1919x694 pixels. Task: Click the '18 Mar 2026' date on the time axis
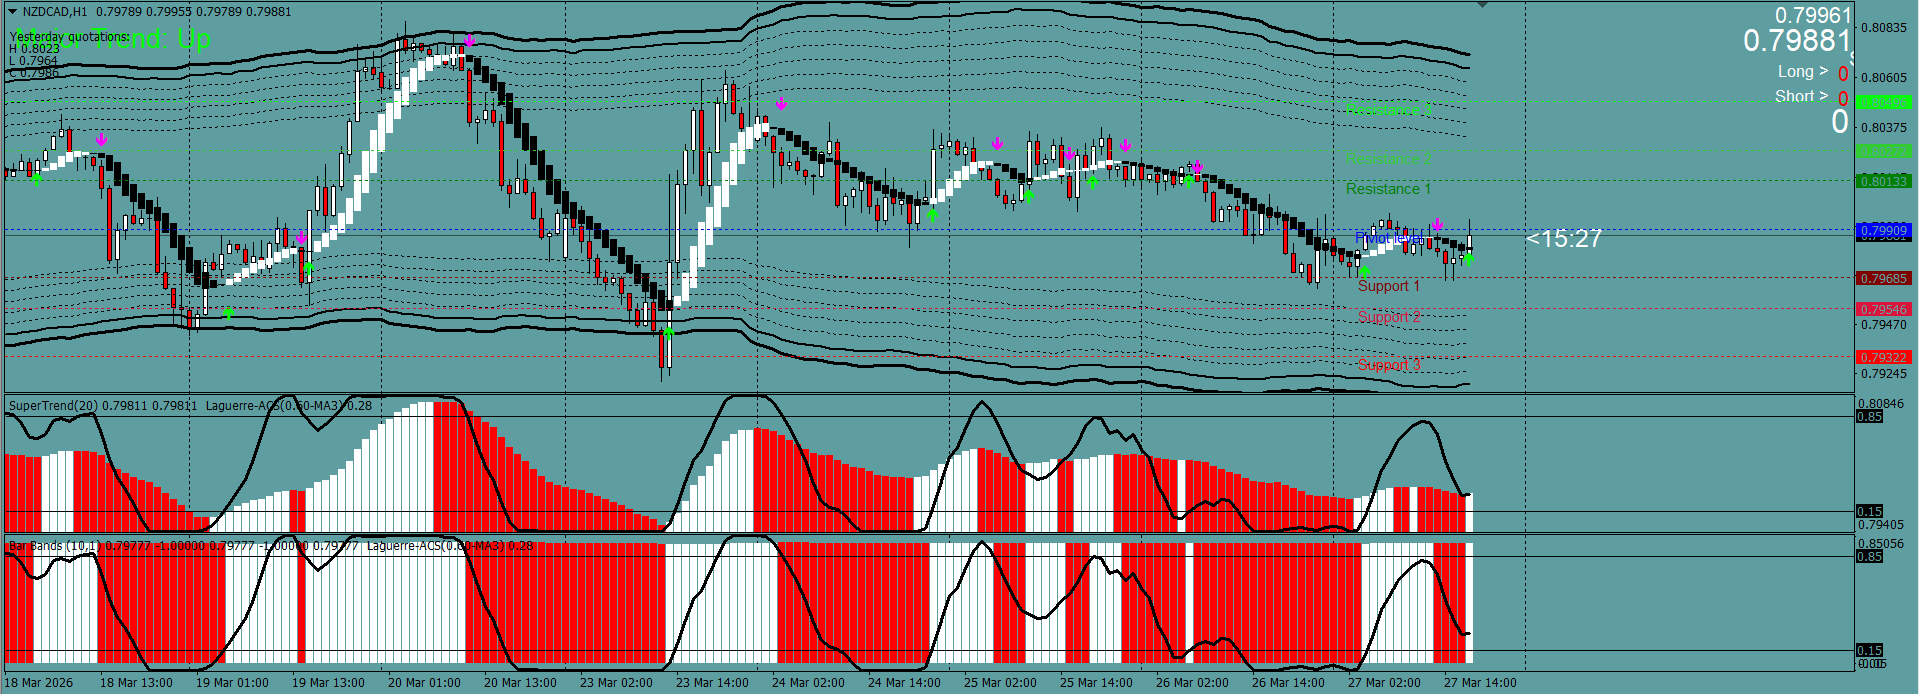39,683
